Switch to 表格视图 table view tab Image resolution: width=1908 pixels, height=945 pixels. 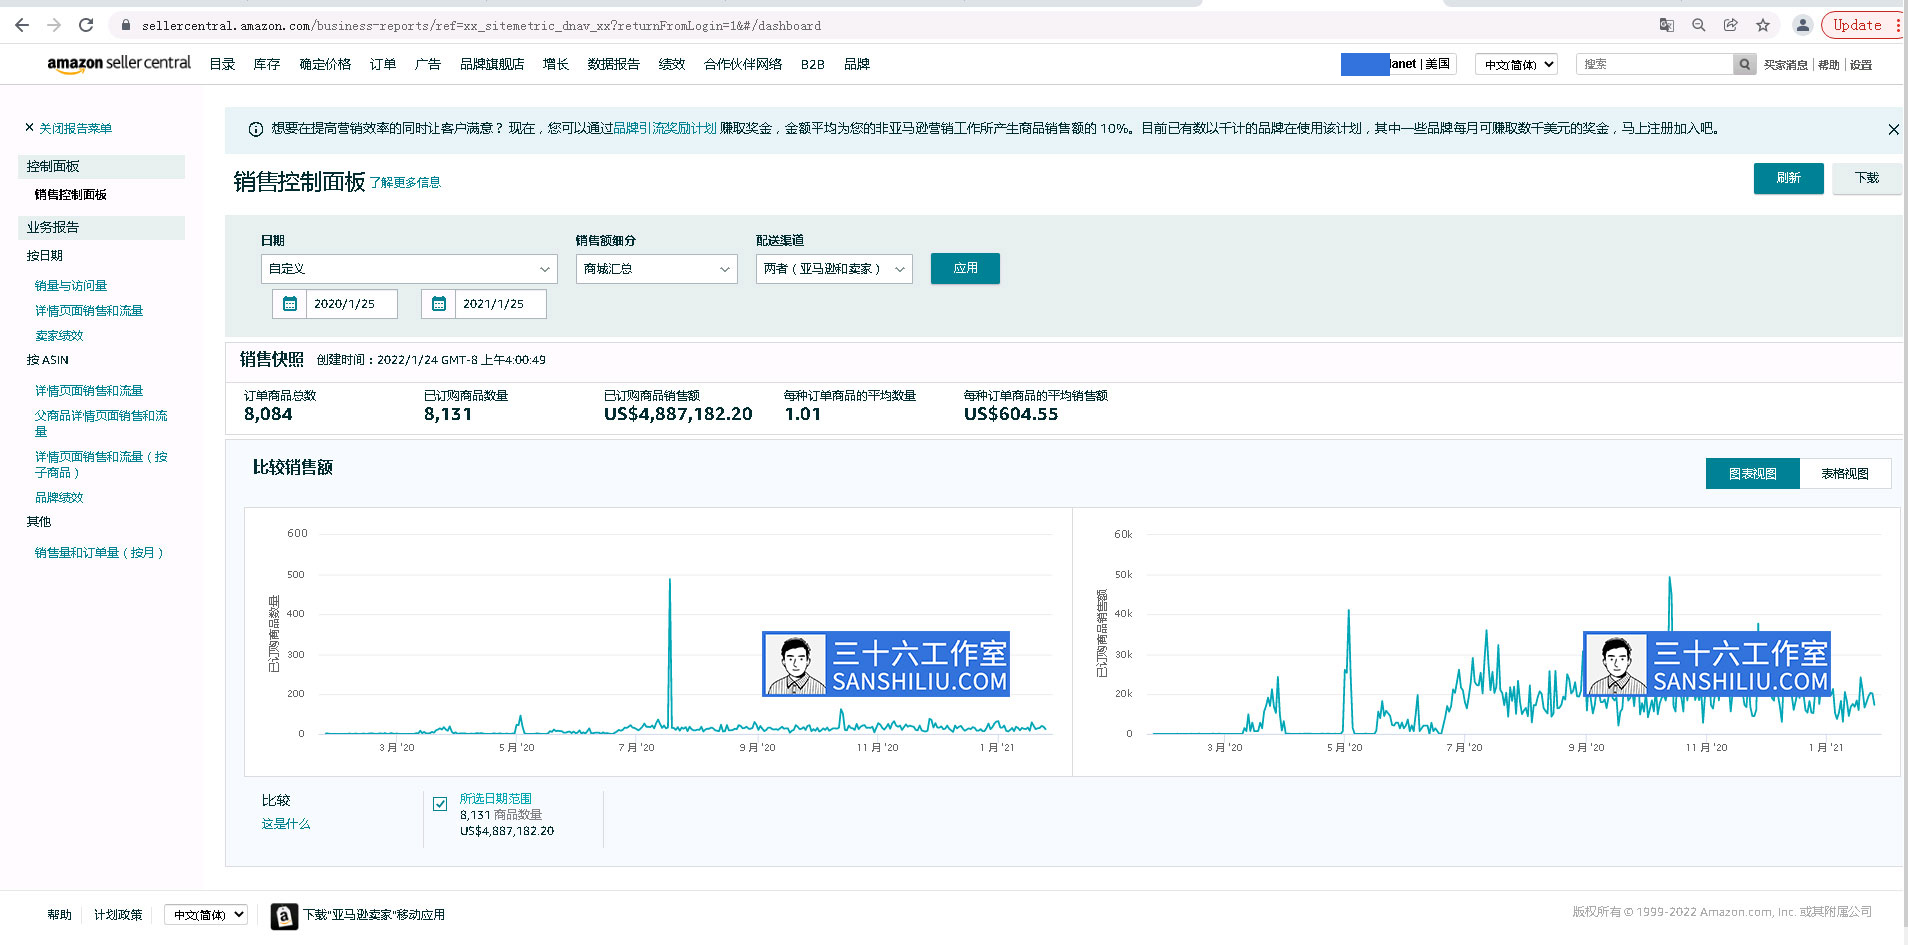pos(1845,474)
